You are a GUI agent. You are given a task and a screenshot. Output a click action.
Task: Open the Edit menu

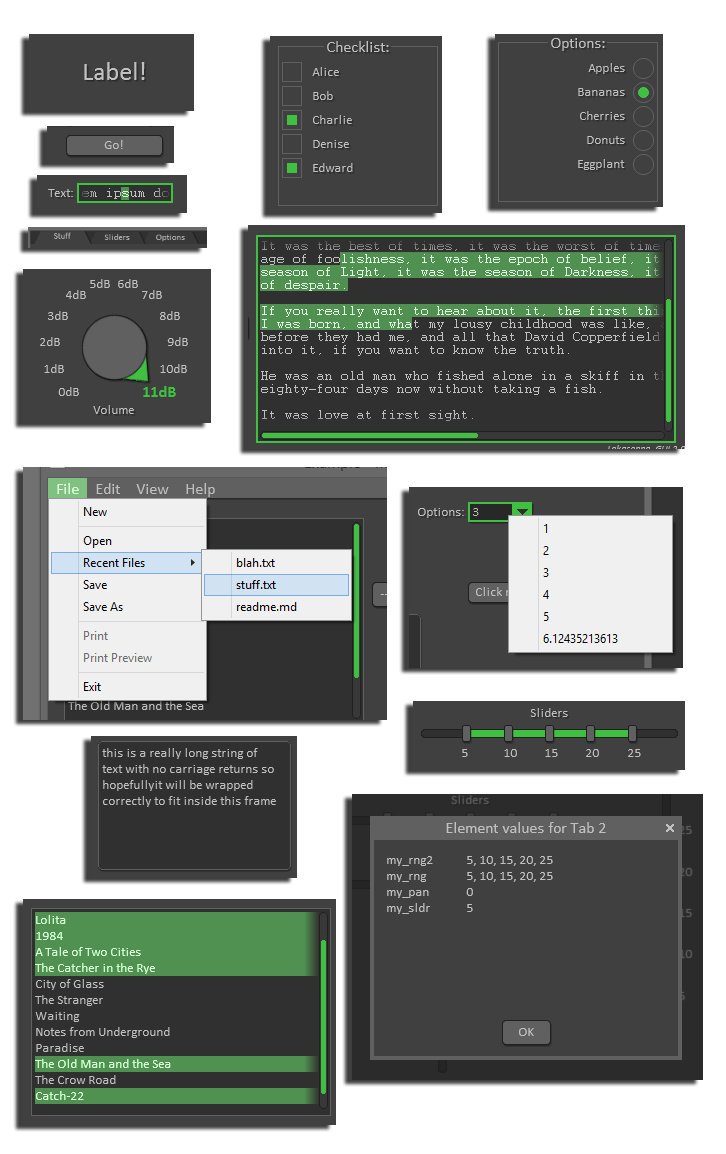(108, 489)
